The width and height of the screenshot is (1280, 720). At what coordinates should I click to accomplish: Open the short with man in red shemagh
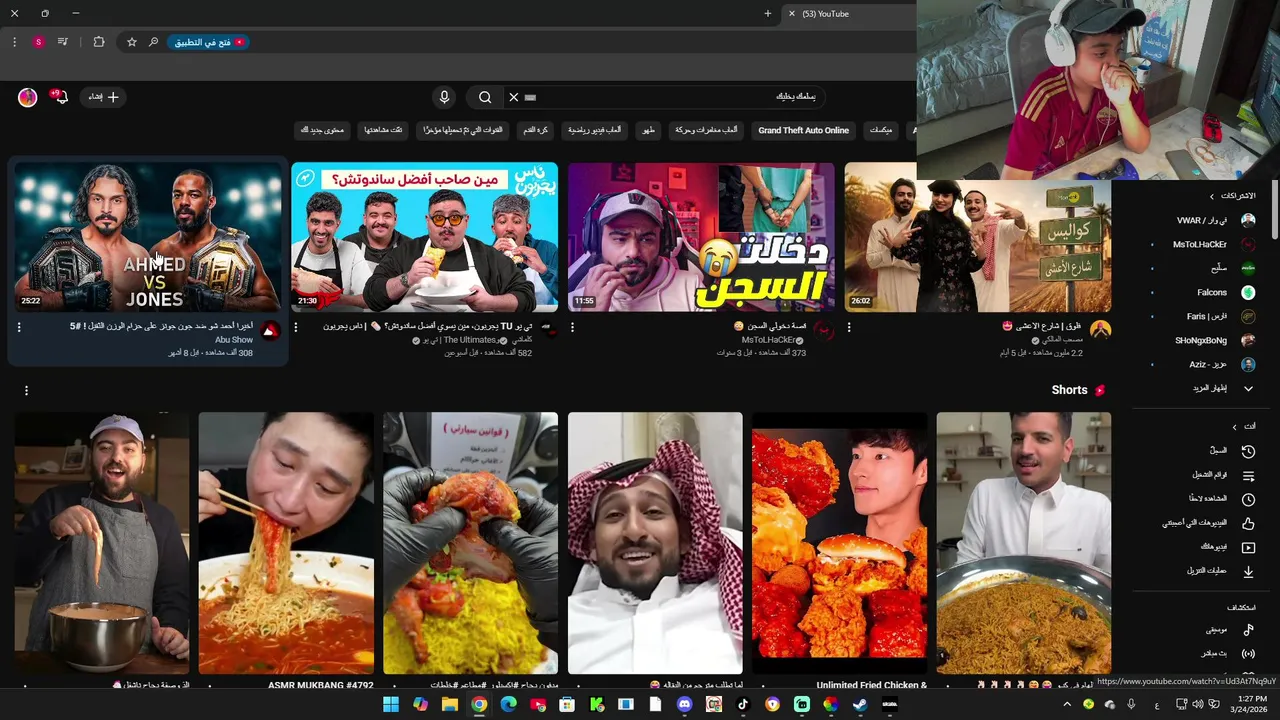(x=655, y=543)
